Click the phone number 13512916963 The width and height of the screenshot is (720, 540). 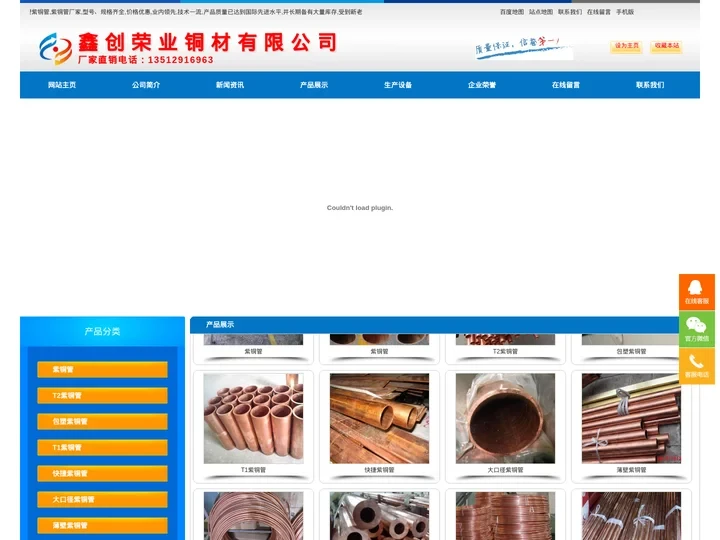pyautogui.click(x=180, y=60)
